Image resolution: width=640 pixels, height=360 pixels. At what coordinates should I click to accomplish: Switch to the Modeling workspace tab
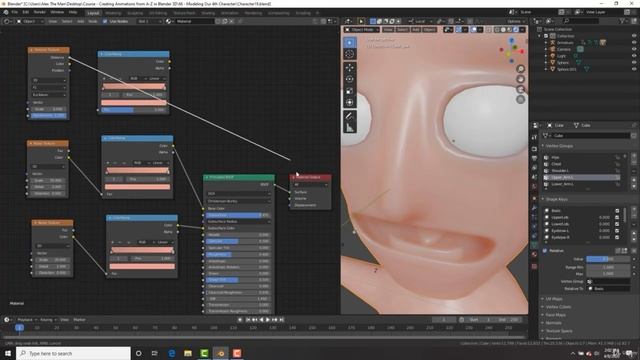(113, 13)
